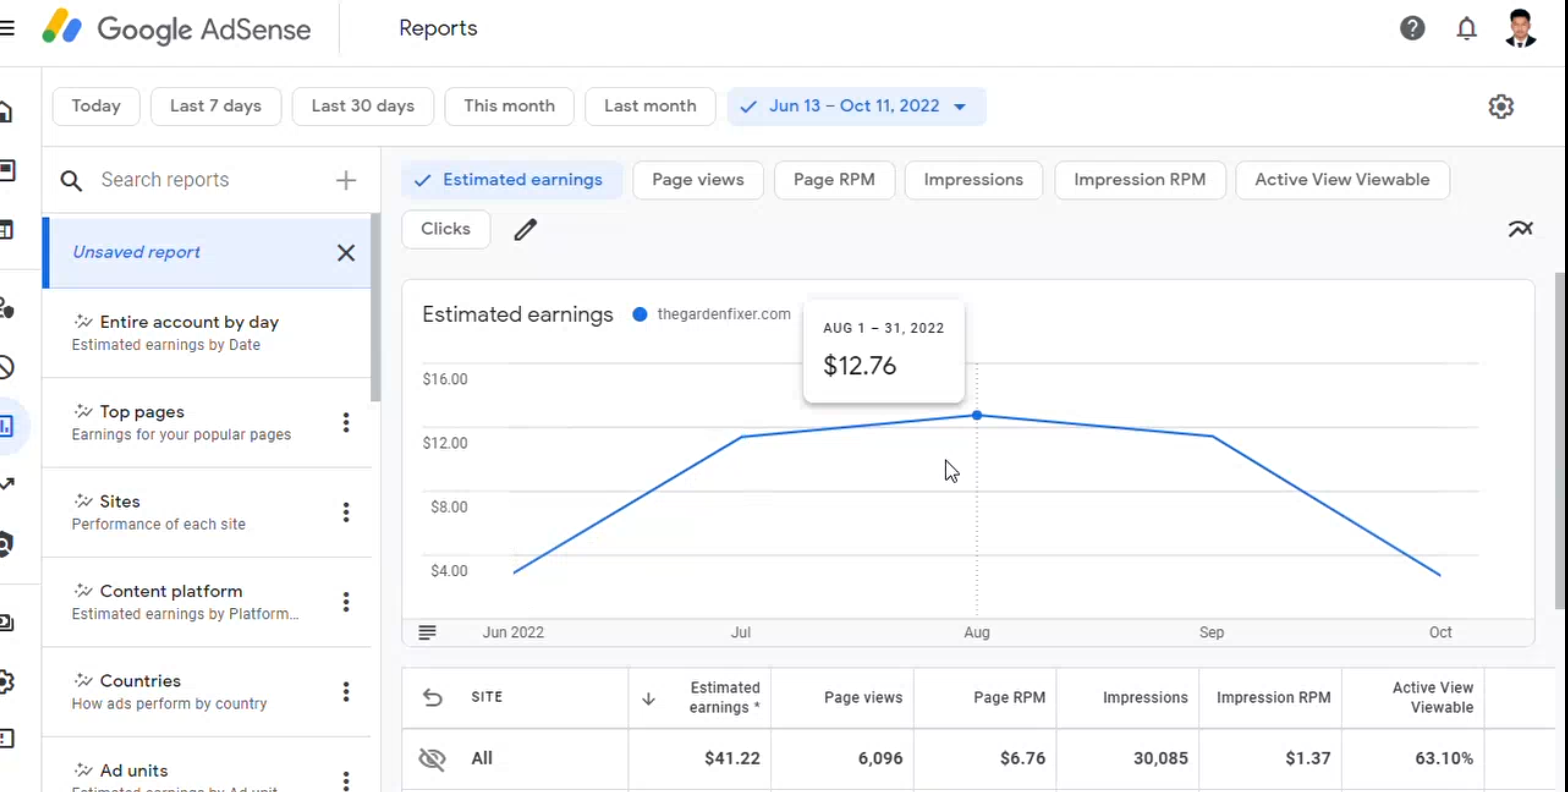Open the chart legend list icon
The width and height of the screenshot is (1568, 792).
[427, 632]
